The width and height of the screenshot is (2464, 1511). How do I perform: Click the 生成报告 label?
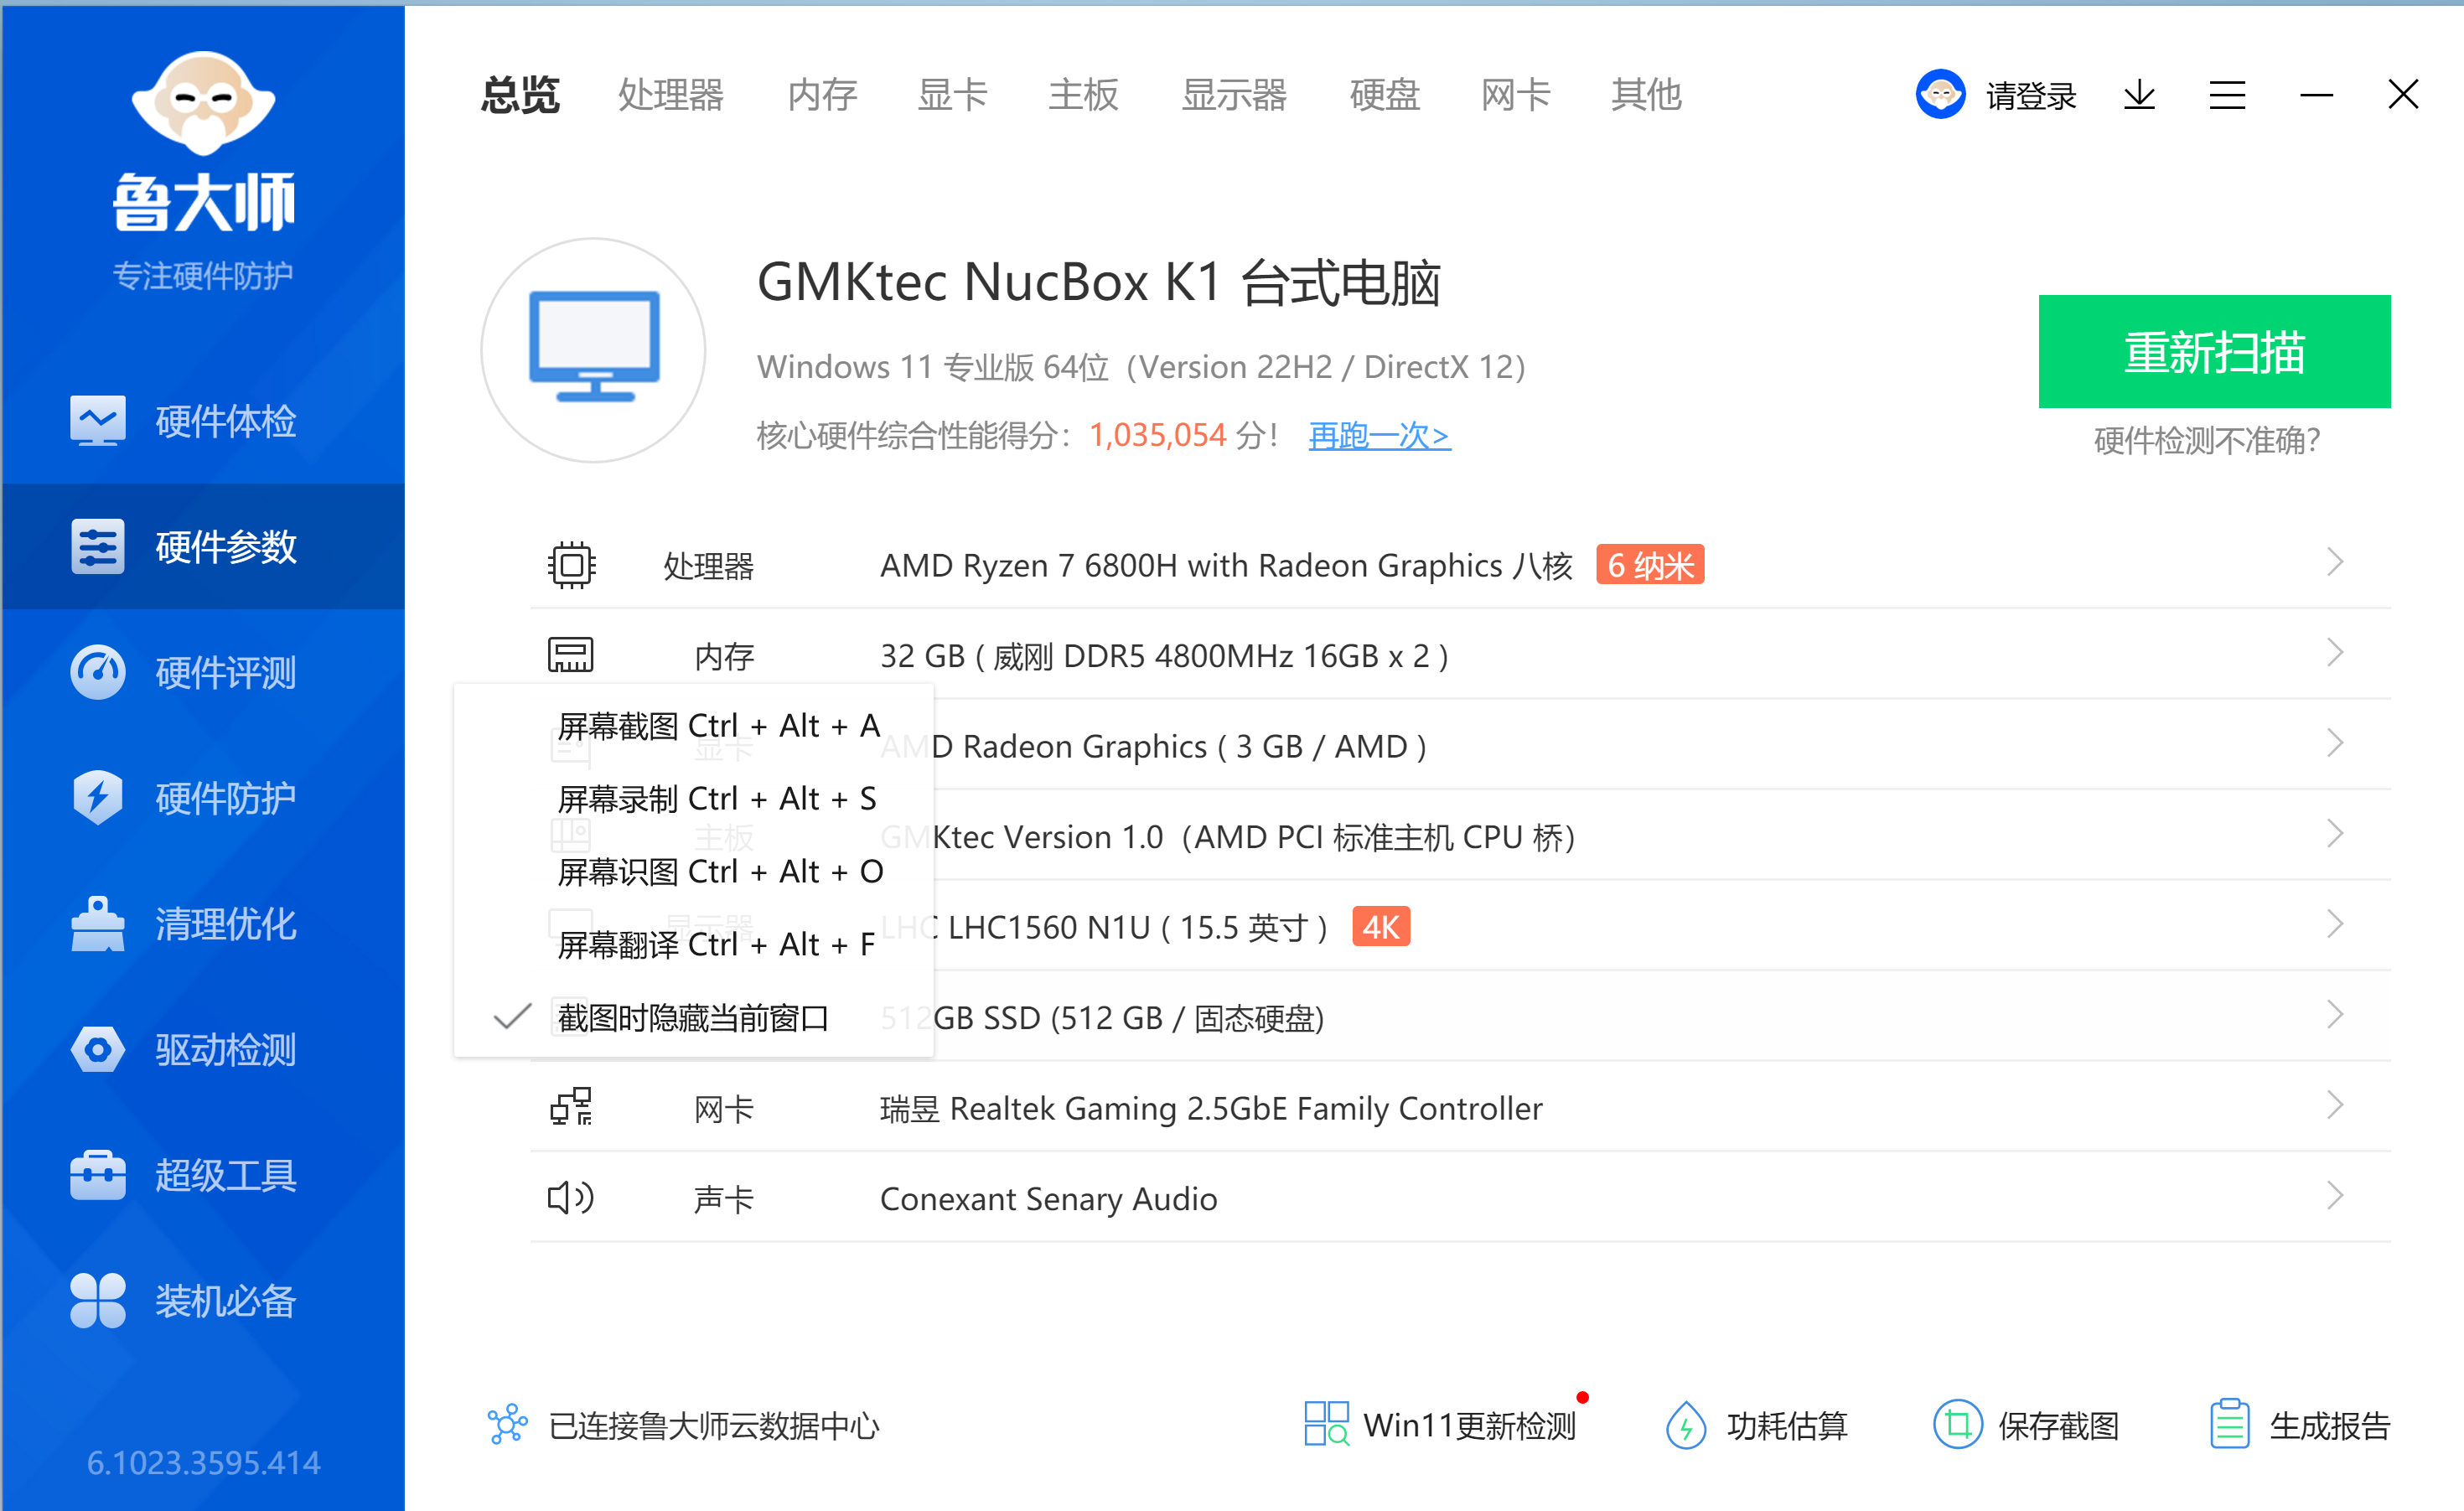2330,1425
